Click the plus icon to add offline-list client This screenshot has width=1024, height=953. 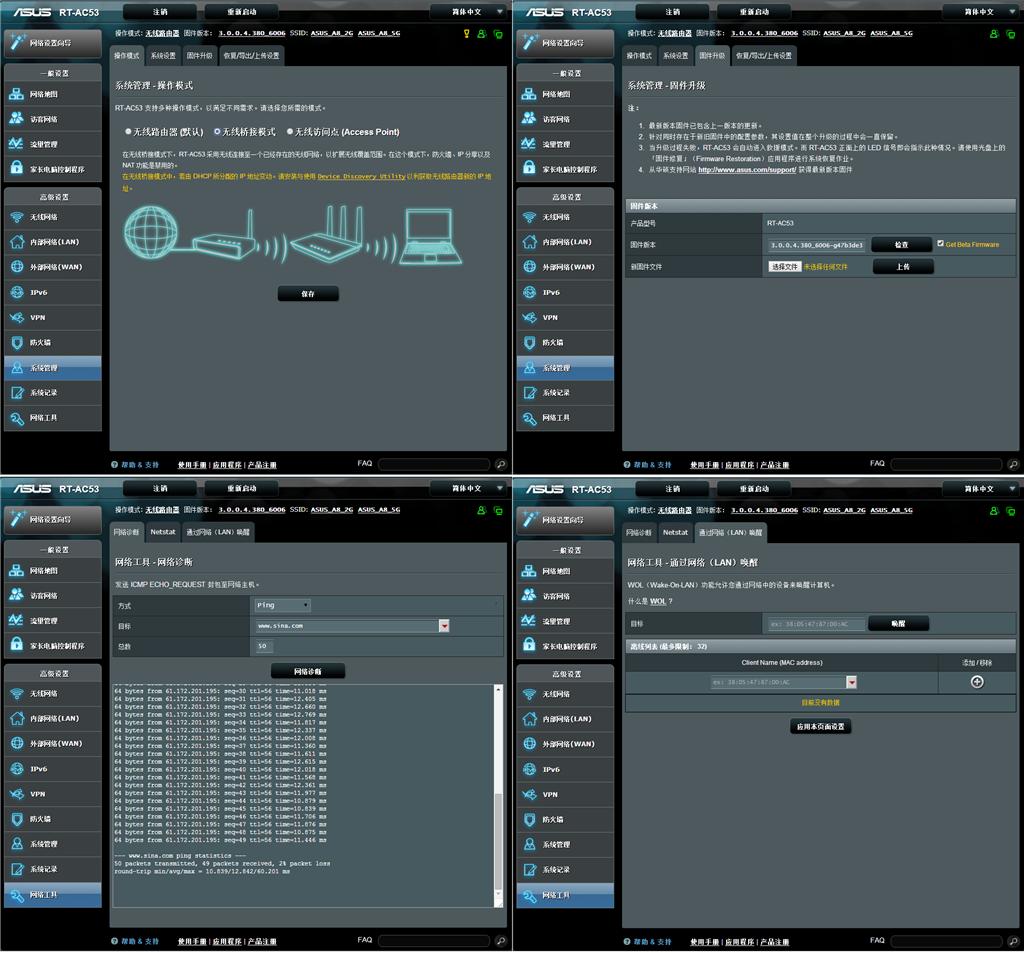[x=977, y=682]
